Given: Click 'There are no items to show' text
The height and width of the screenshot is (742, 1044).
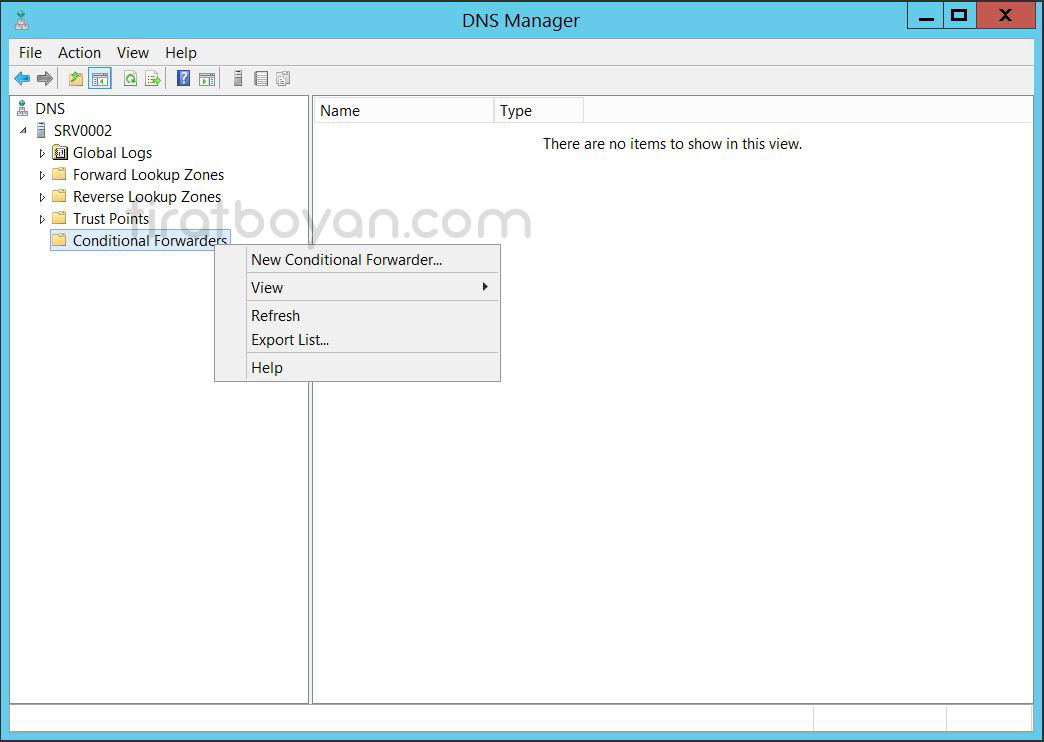Looking at the screenshot, I should click(672, 144).
